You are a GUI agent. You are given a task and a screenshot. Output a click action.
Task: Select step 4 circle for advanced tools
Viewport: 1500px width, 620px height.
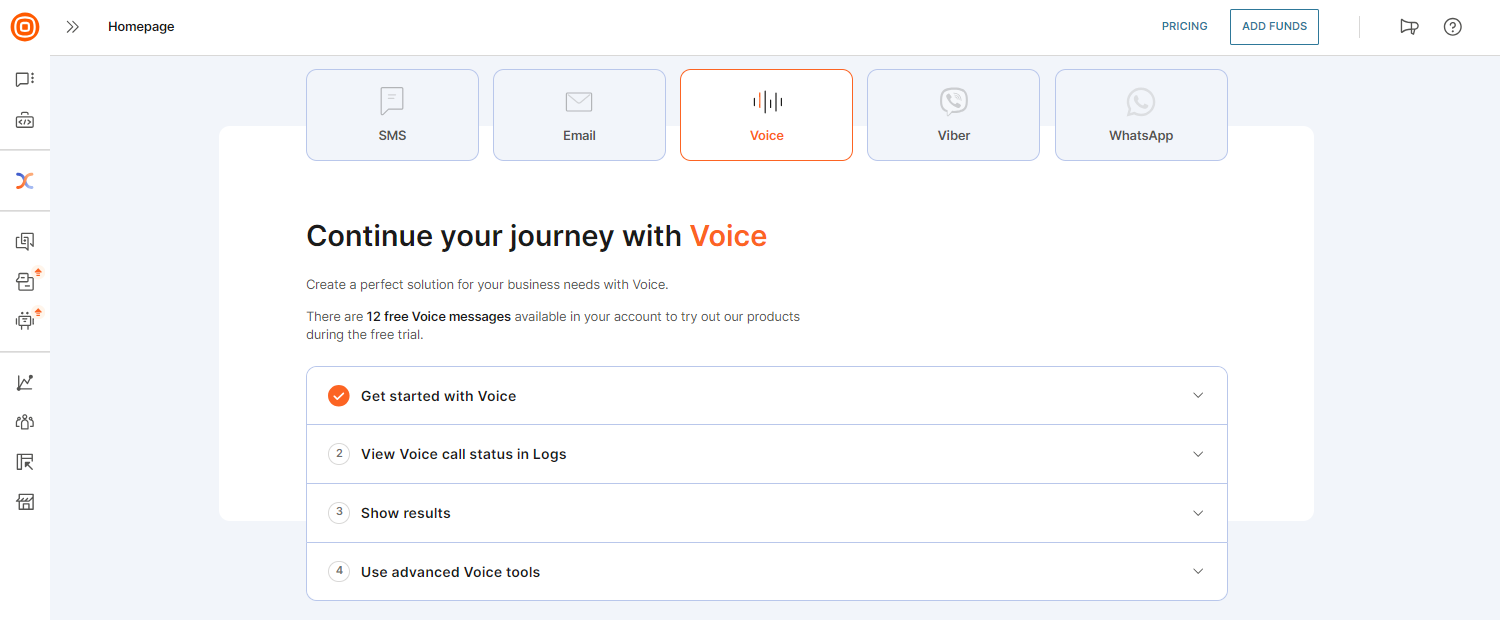tap(339, 572)
